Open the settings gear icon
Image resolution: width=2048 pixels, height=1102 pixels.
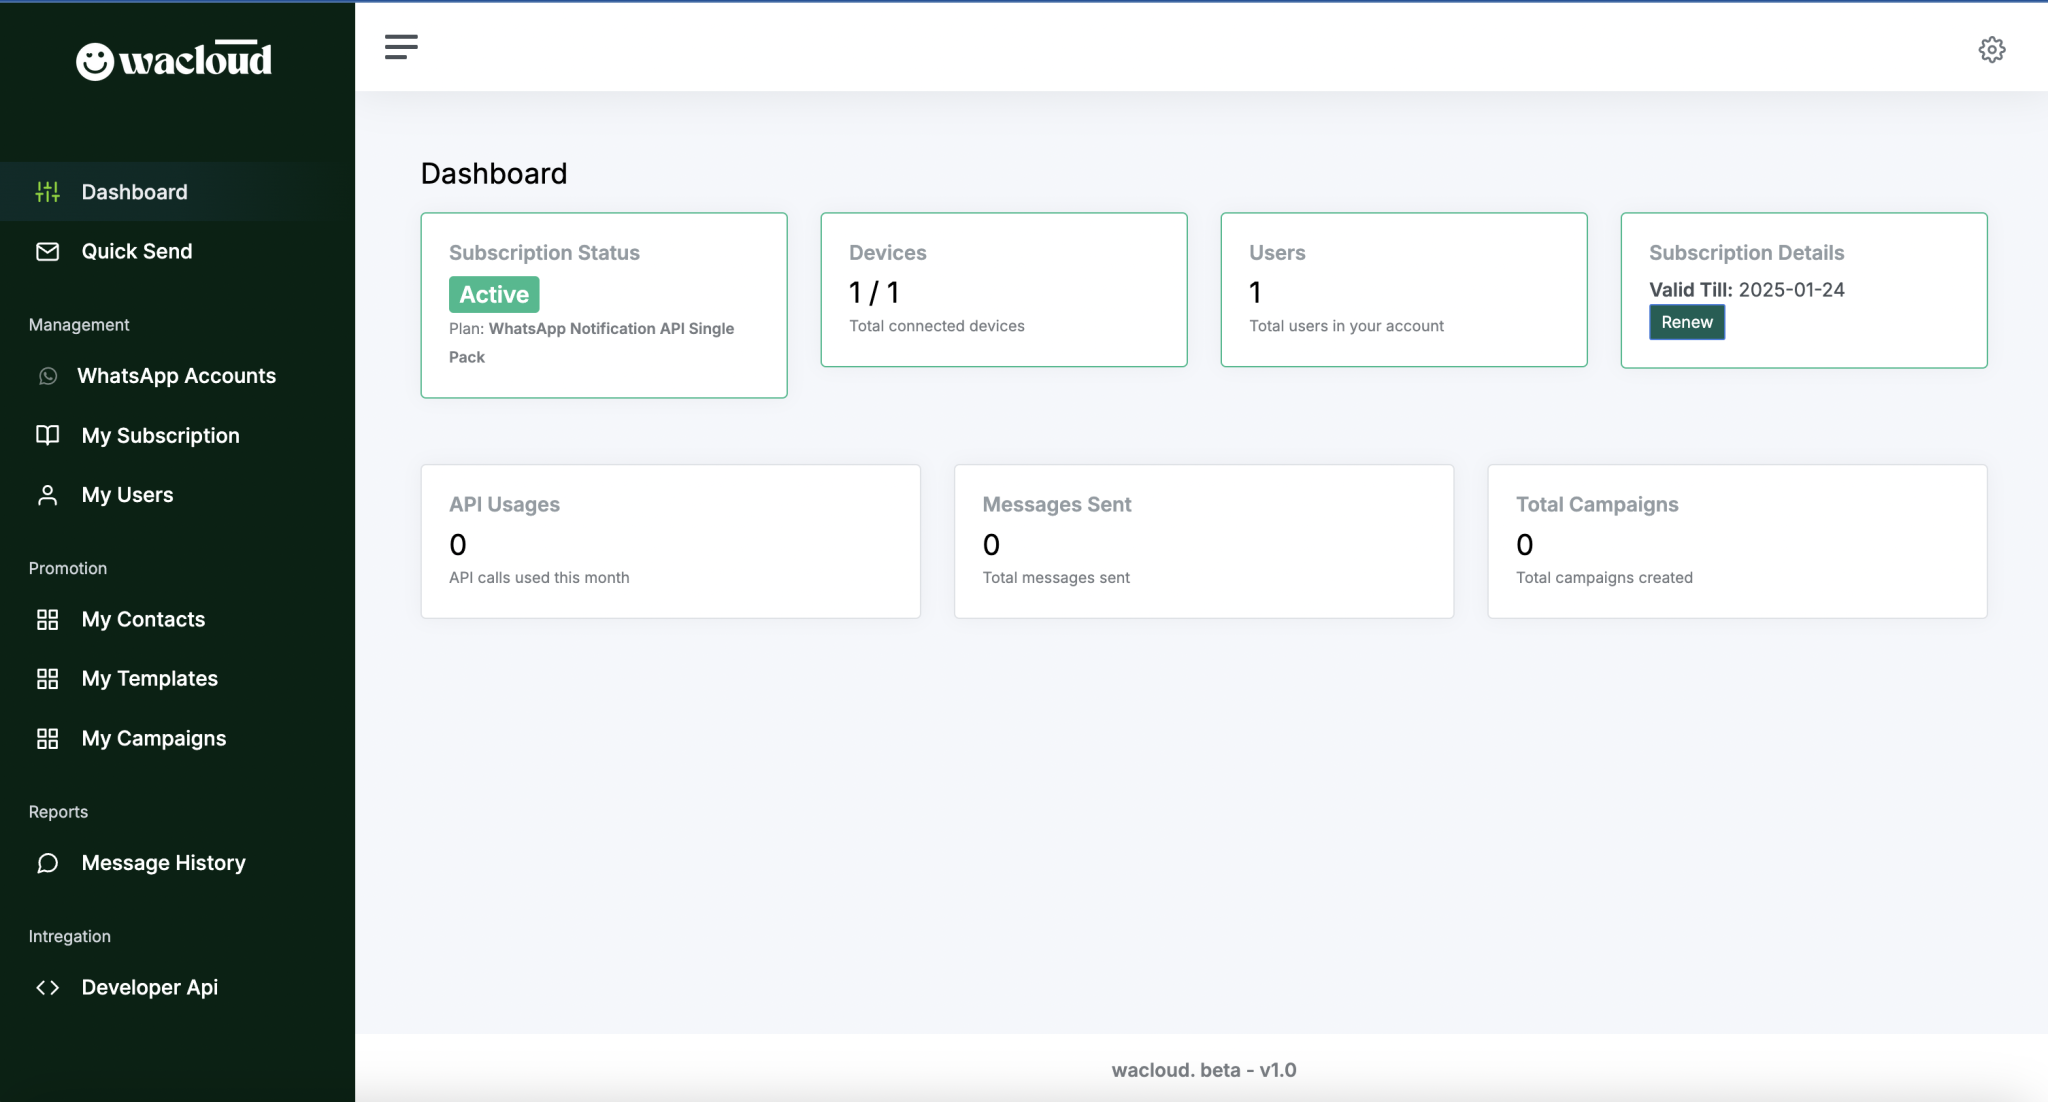point(1991,49)
